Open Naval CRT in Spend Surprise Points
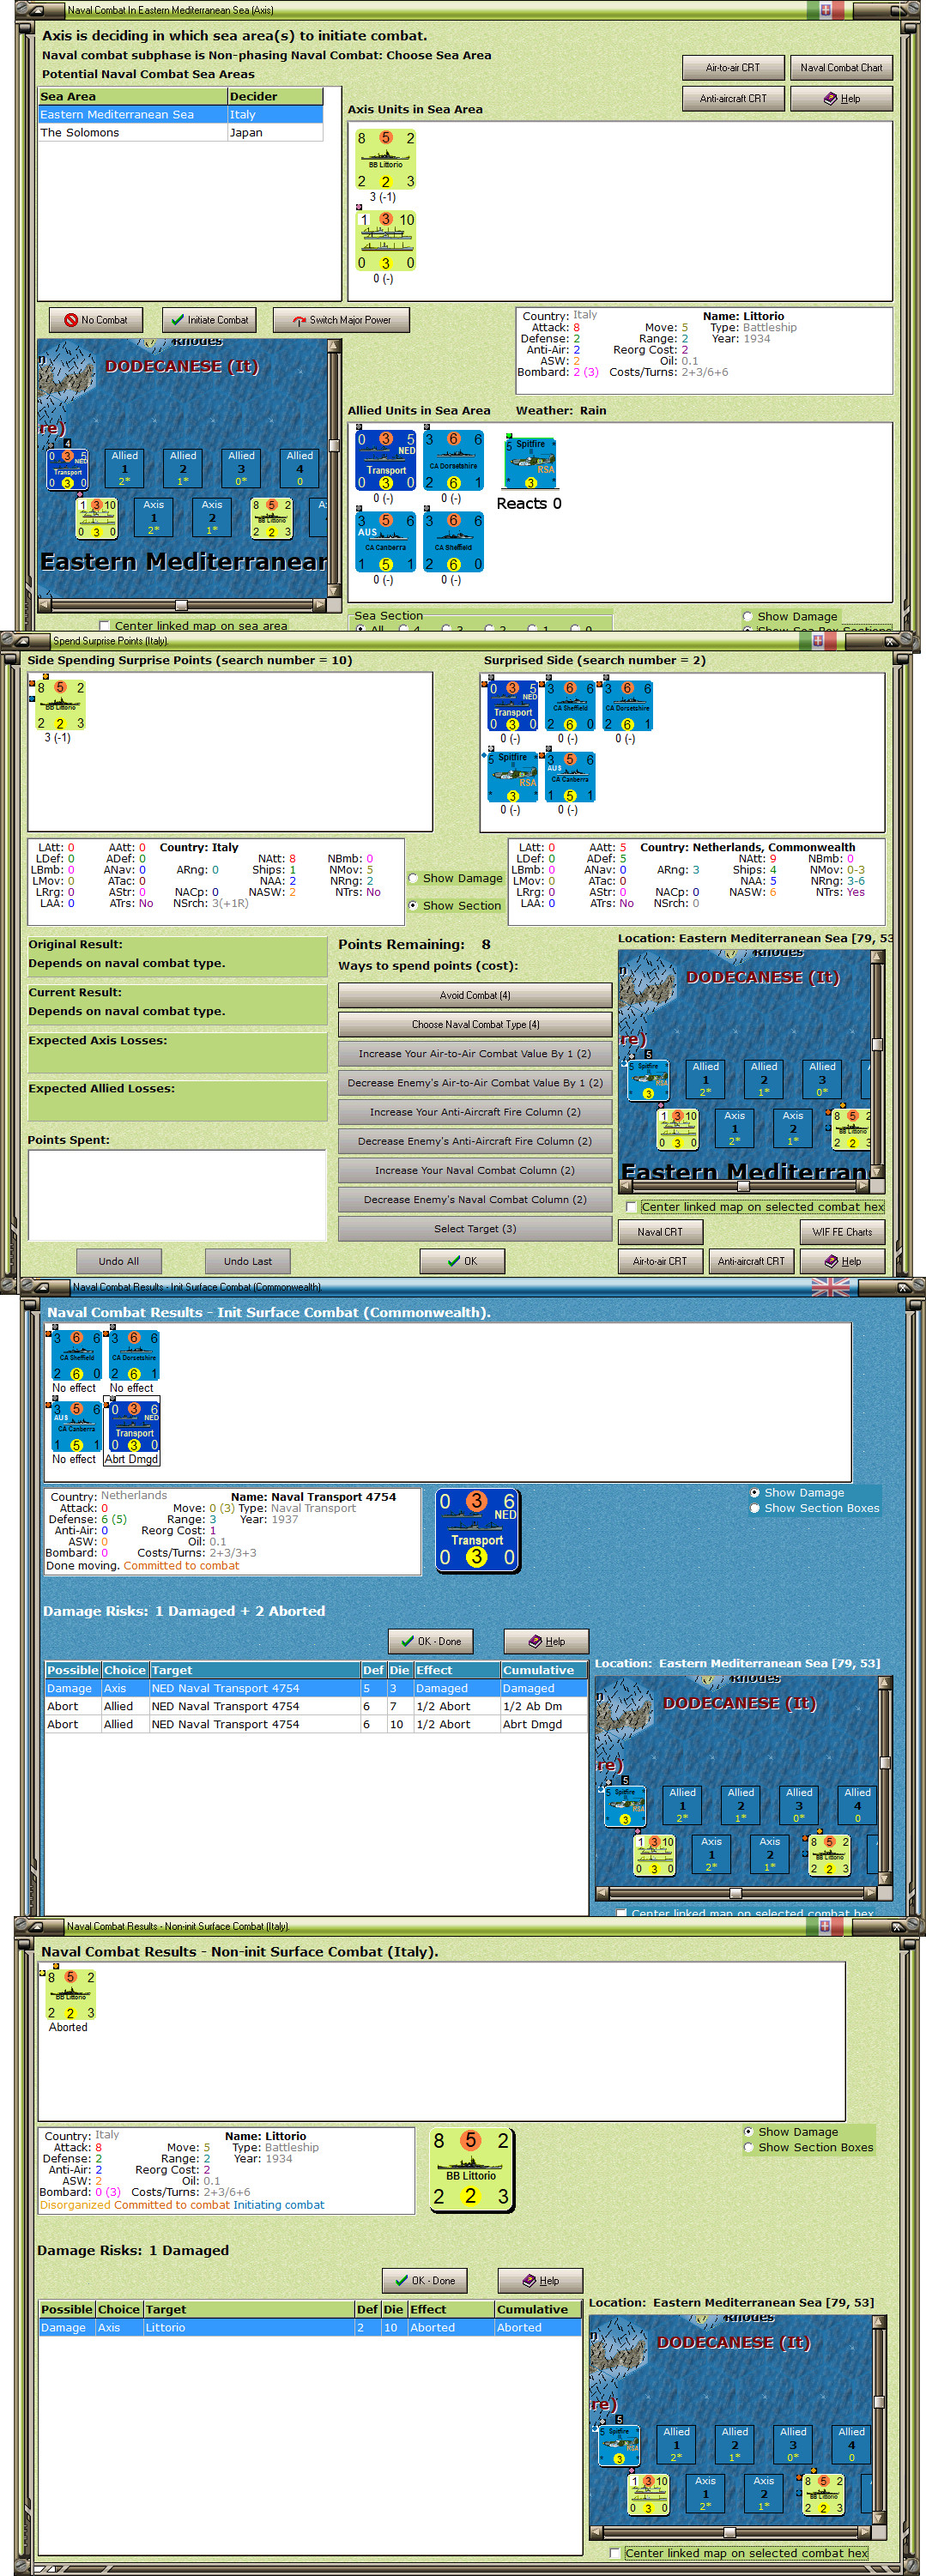 (x=660, y=1232)
